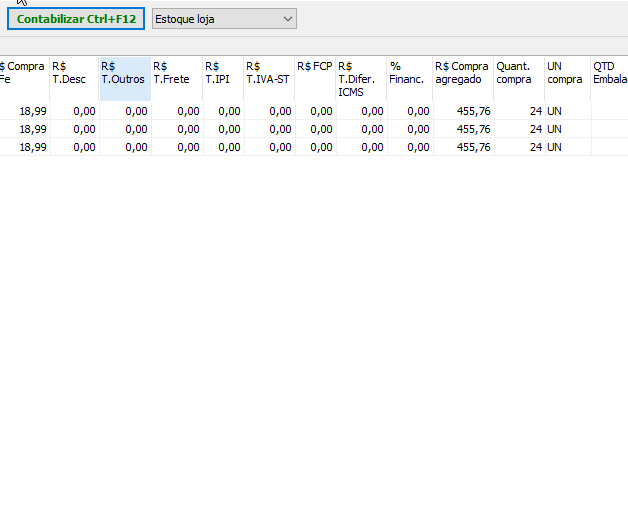Click the UN compra column header
The image size is (628, 520).
[567, 78]
